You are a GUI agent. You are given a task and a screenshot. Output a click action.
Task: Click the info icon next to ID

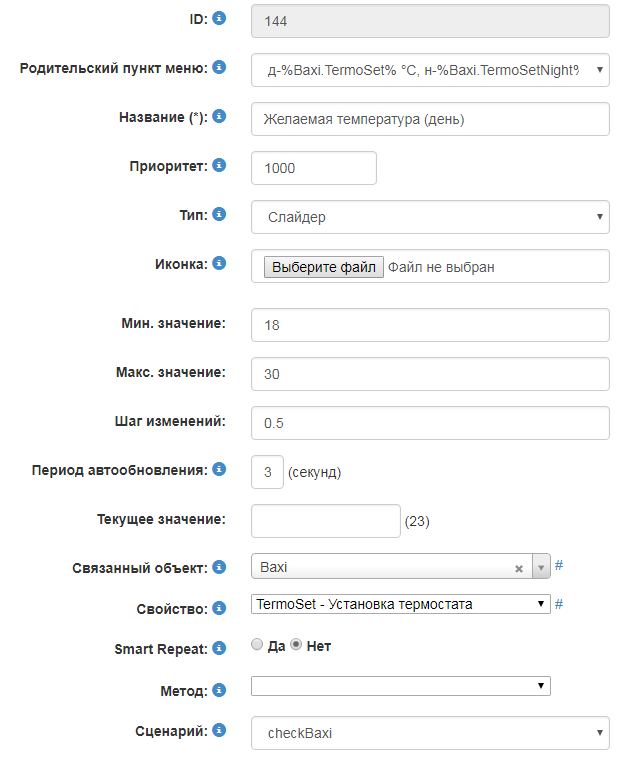click(x=219, y=17)
